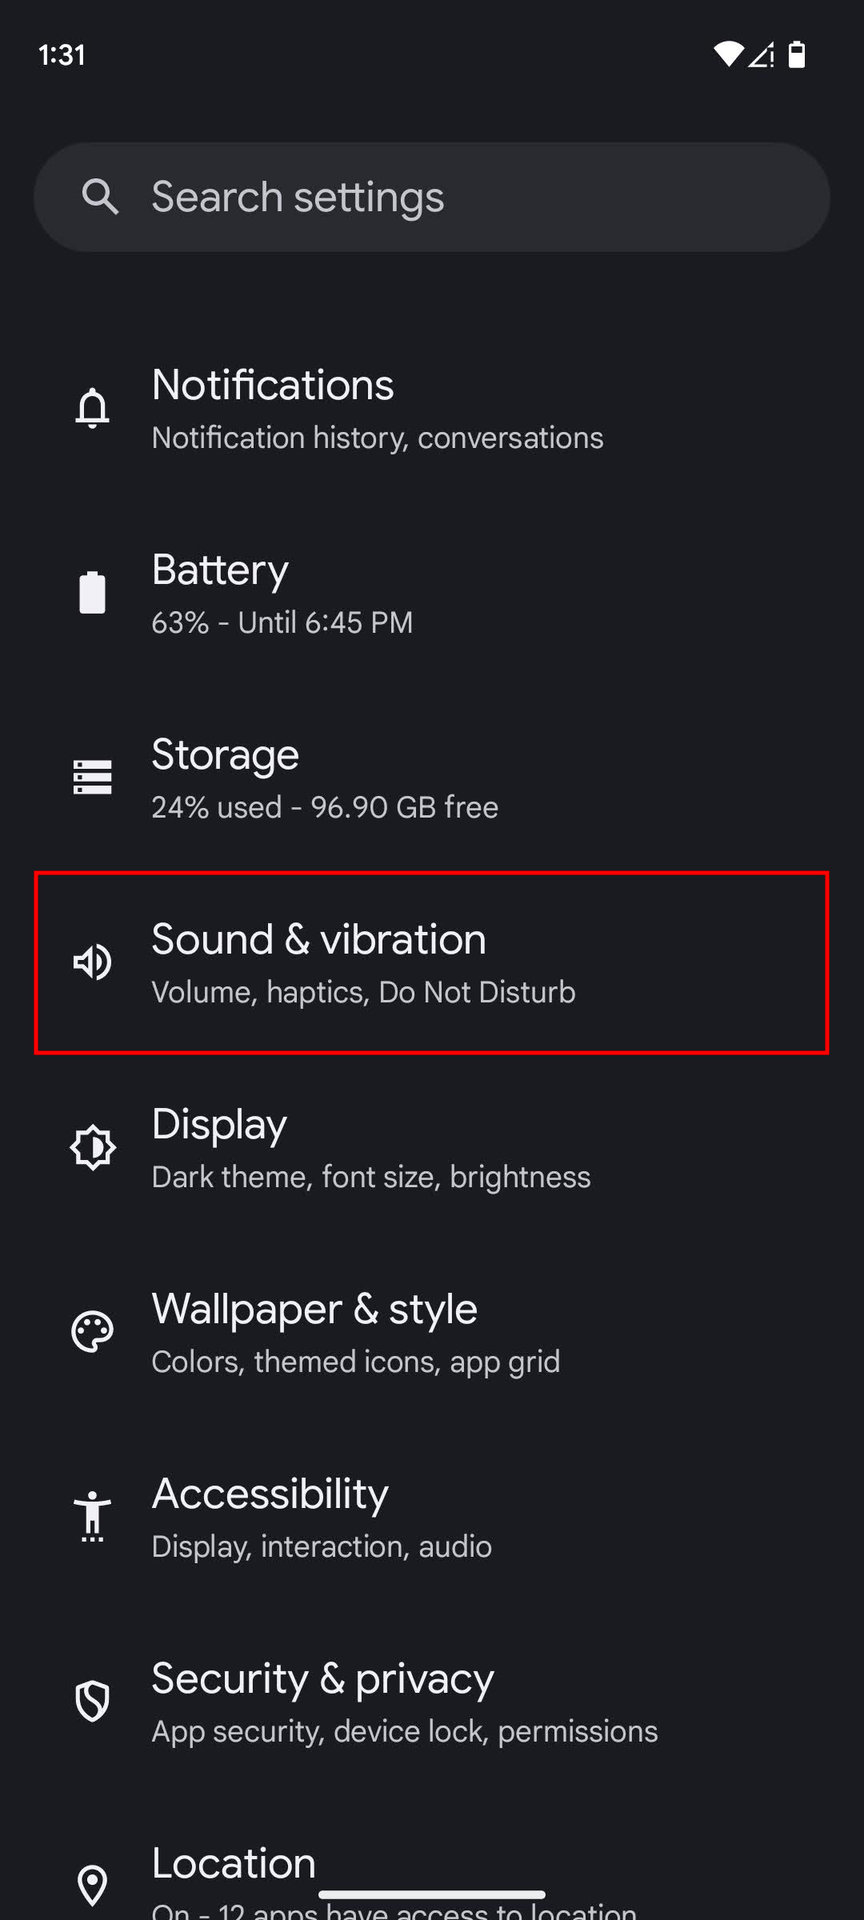The image size is (864, 1920).
Task: Focus the Search settings field
Action: (x=450, y=197)
